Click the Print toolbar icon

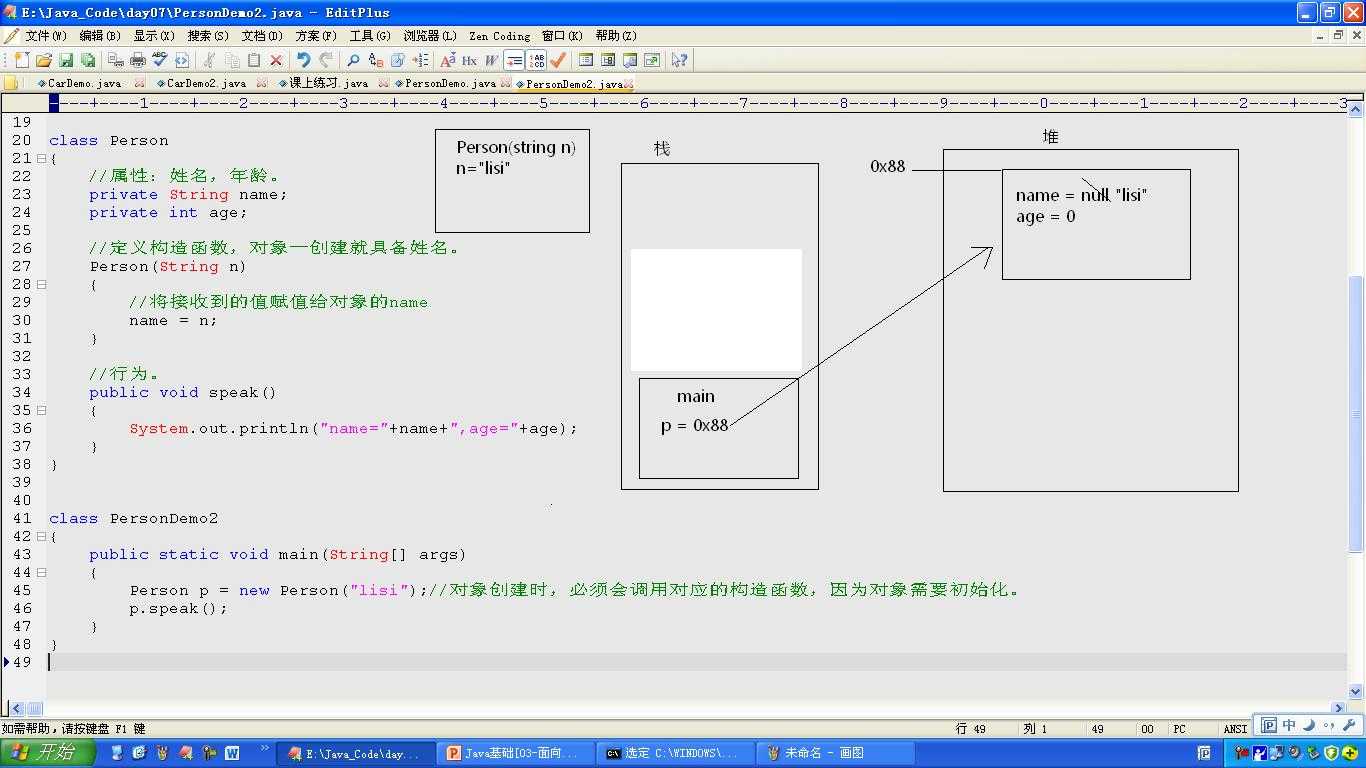(138, 60)
